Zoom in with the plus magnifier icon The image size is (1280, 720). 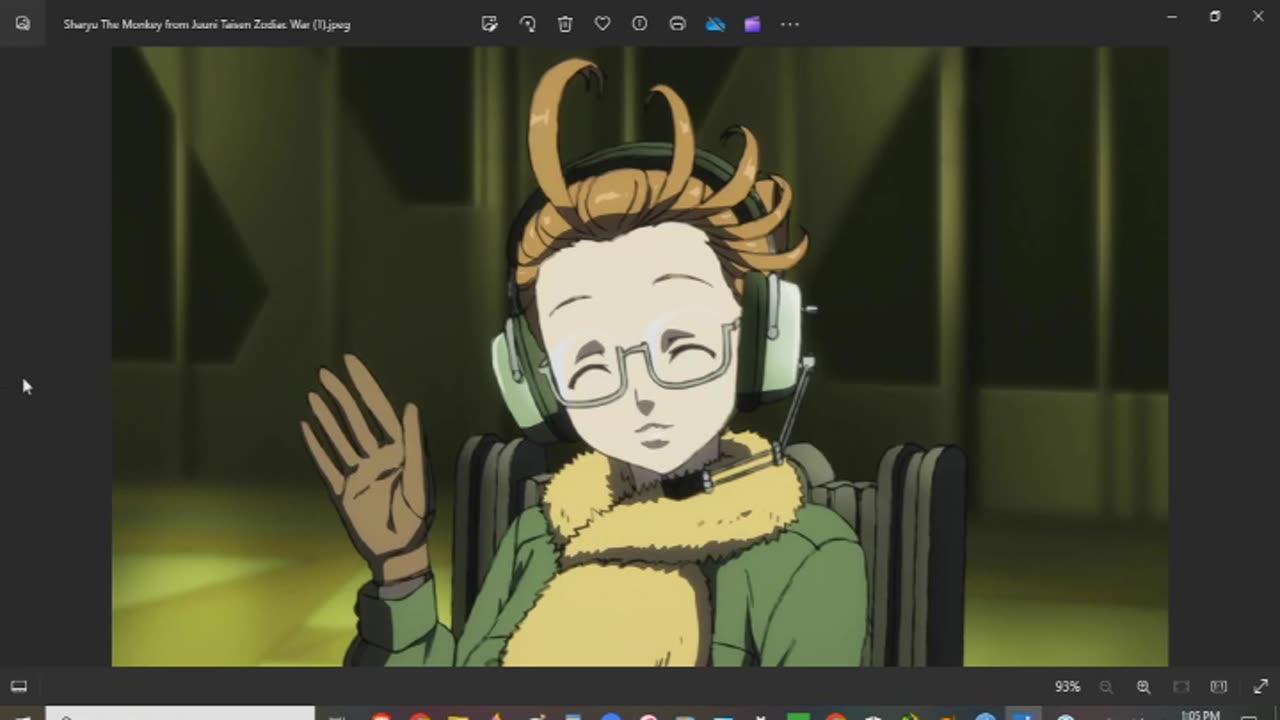click(1143, 687)
